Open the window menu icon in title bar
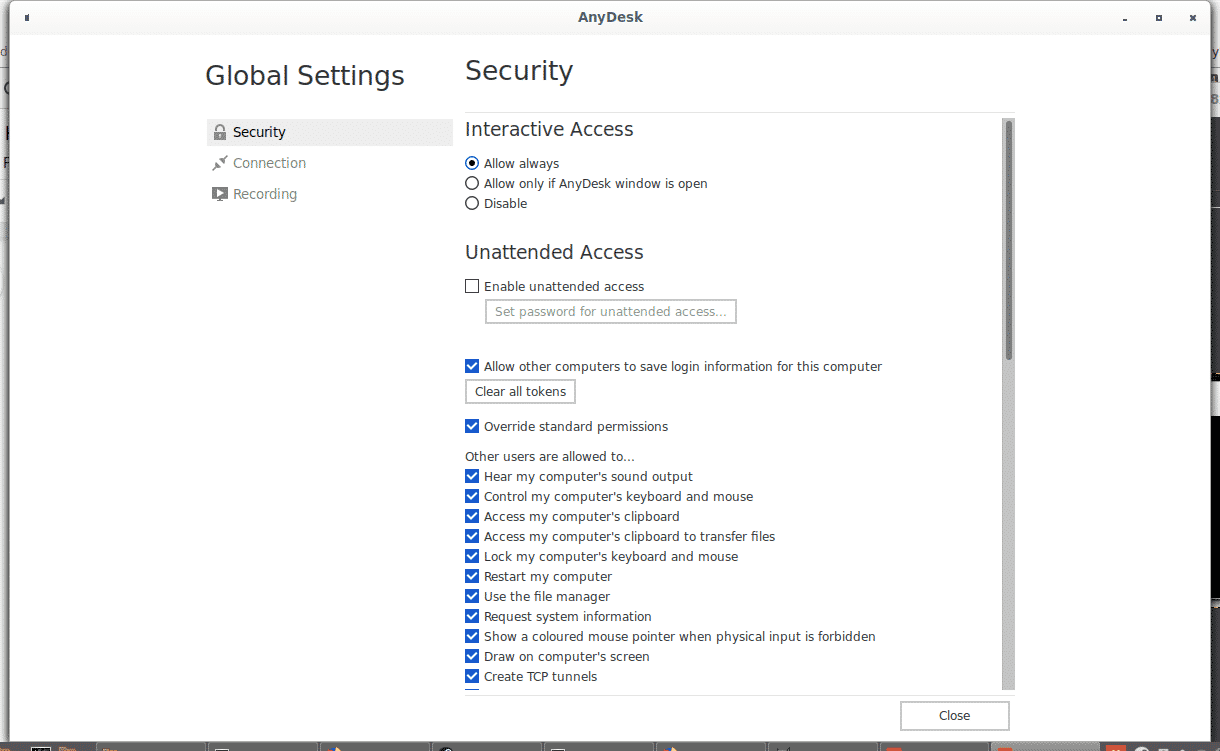Screen dimensions: 1220x751 27,17
